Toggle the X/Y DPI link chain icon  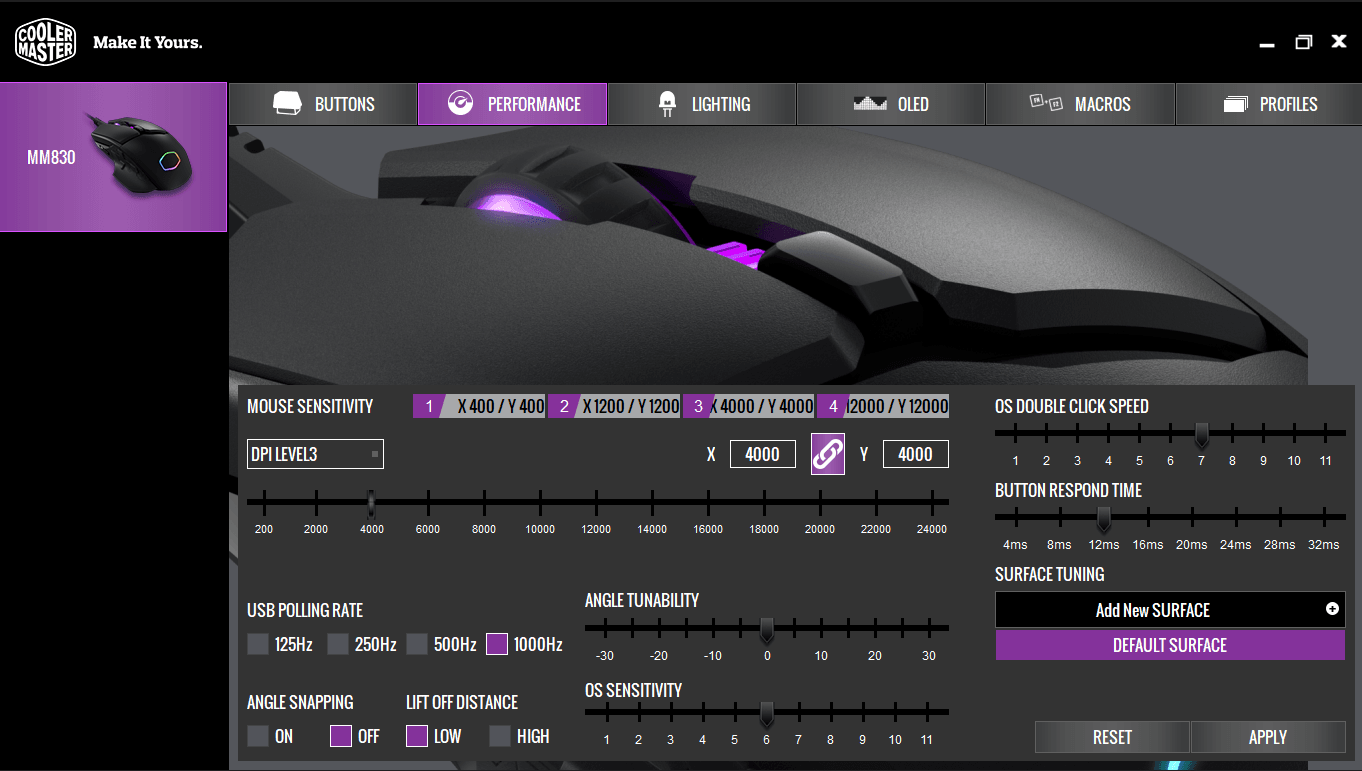click(x=828, y=454)
